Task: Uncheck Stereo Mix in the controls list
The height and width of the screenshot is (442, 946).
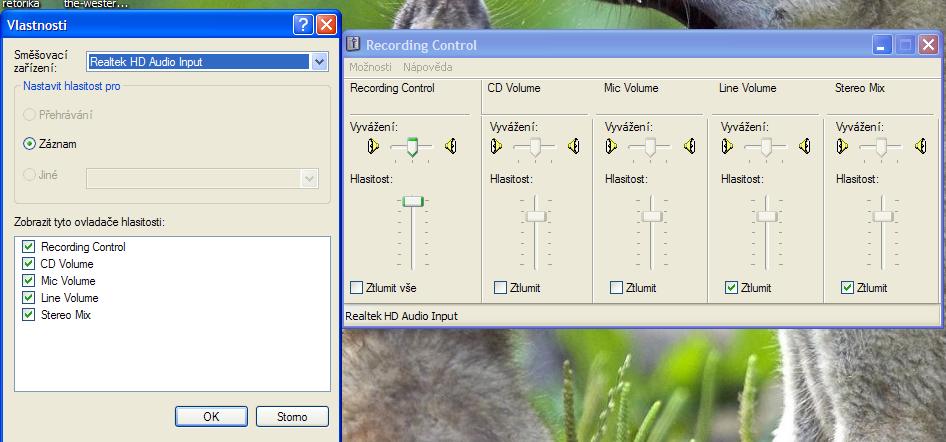Action: point(28,315)
